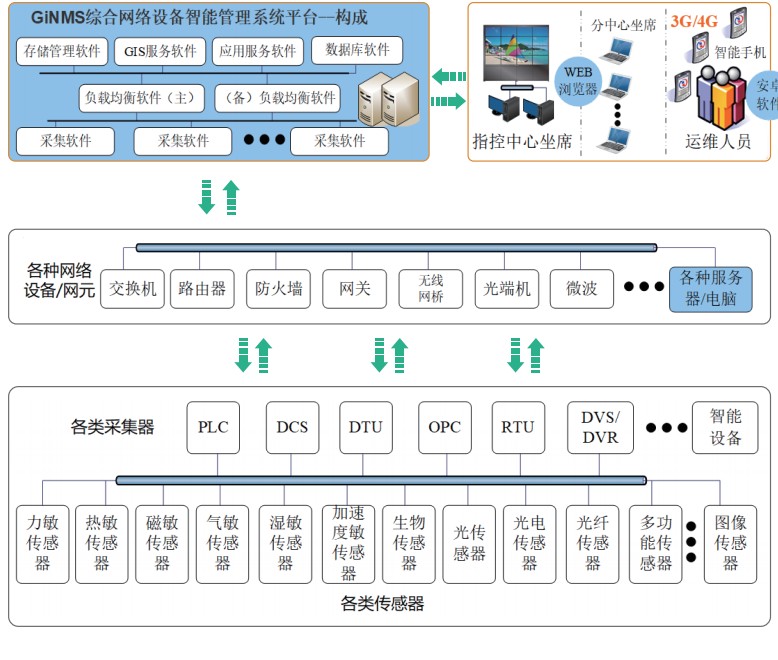Click the 光电传感器 box
Viewport: 778px width, 660px height.
529,544
